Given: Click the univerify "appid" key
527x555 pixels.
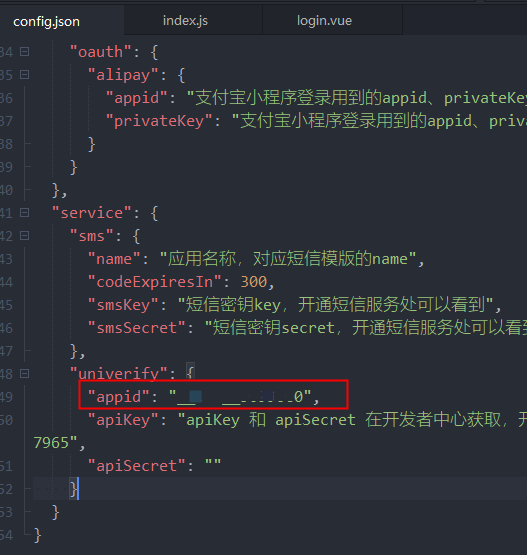Looking at the screenshot, I should click(x=119, y=397).
